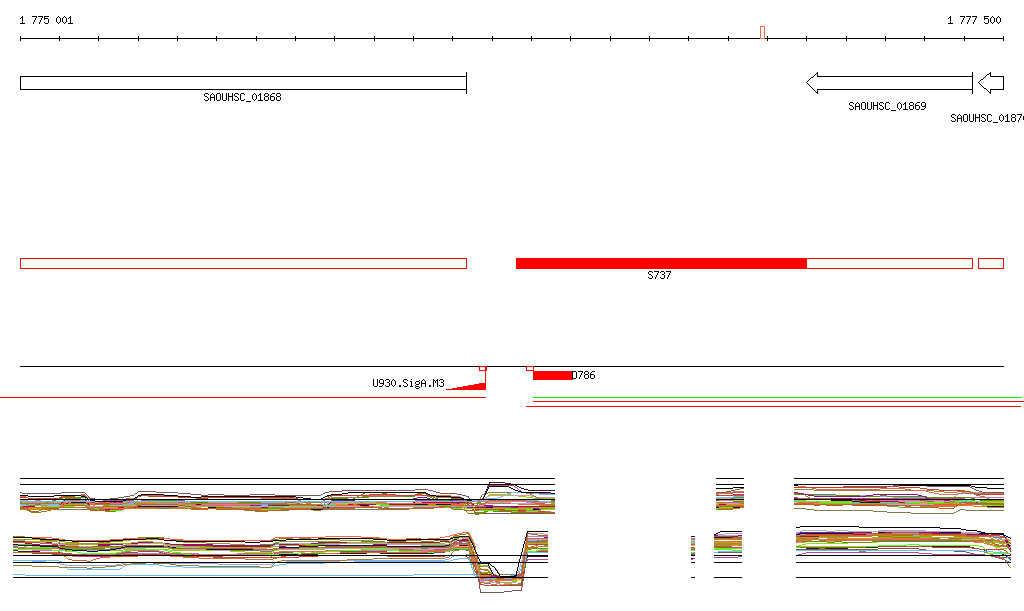Click the green transcript line
Viewport: 1024px width, 611px height.
pos(777,398)
